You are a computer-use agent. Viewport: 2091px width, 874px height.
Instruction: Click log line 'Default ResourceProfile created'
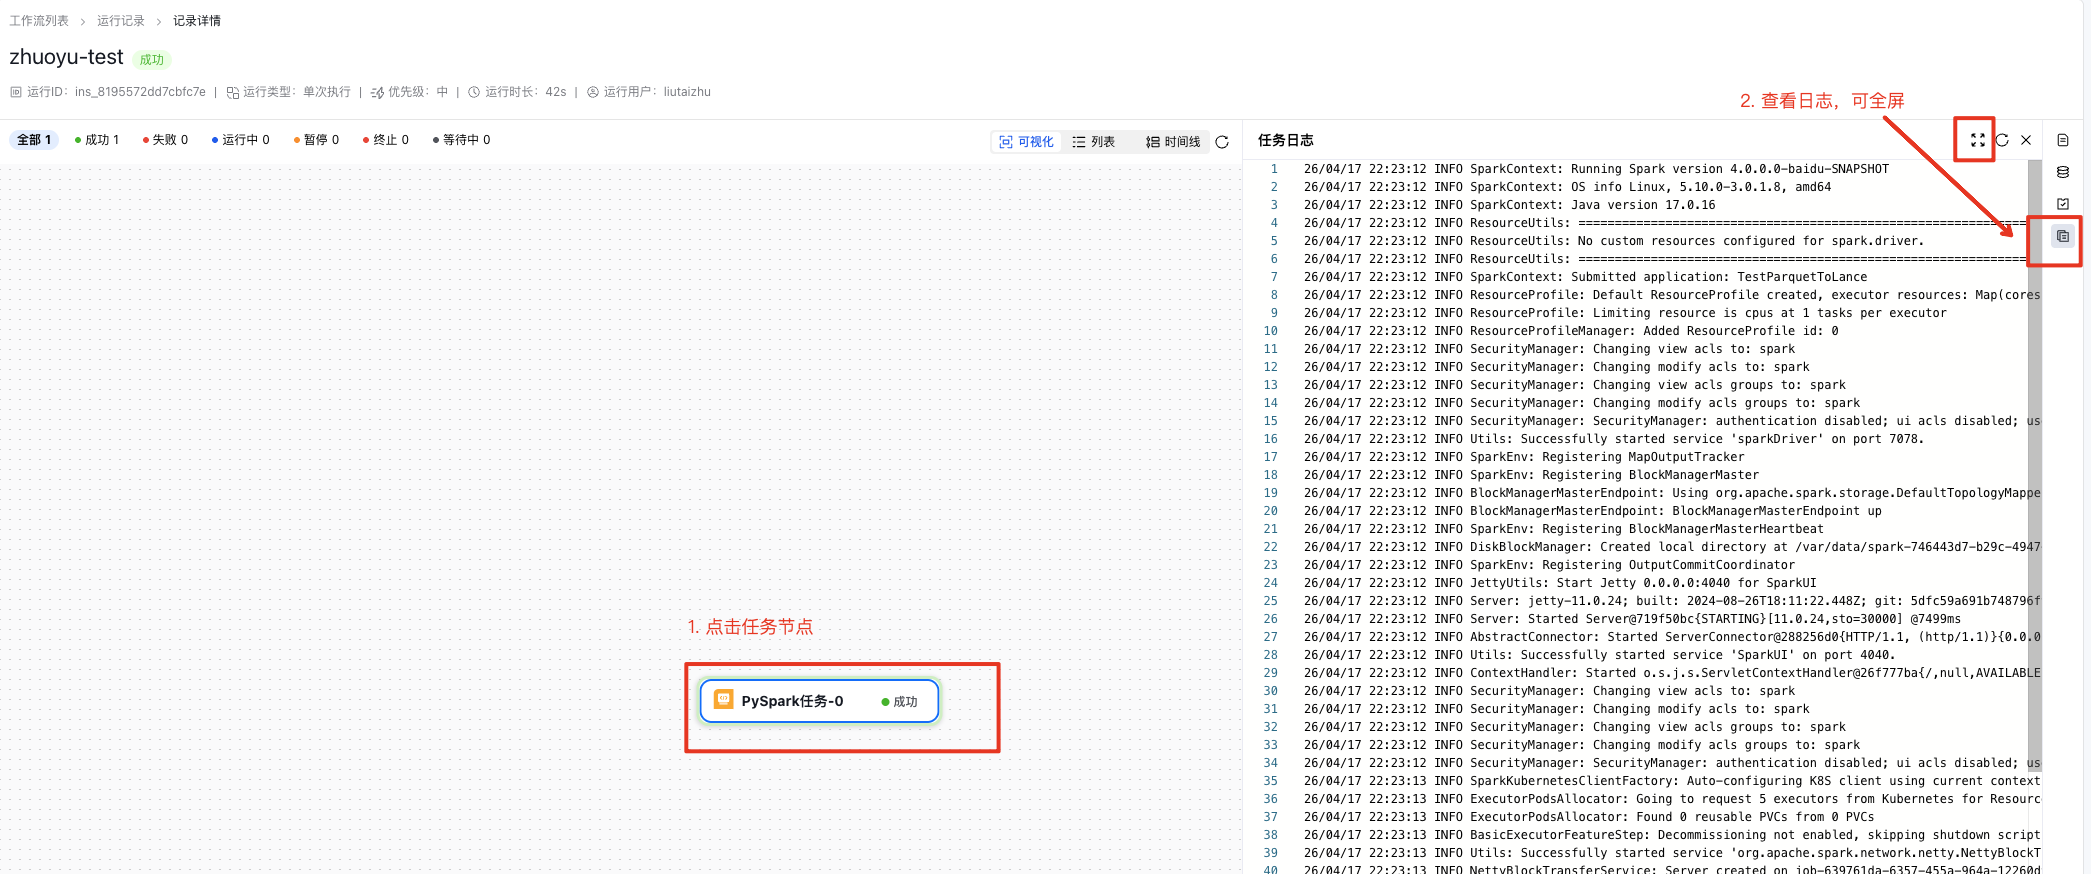(1671, 295)
